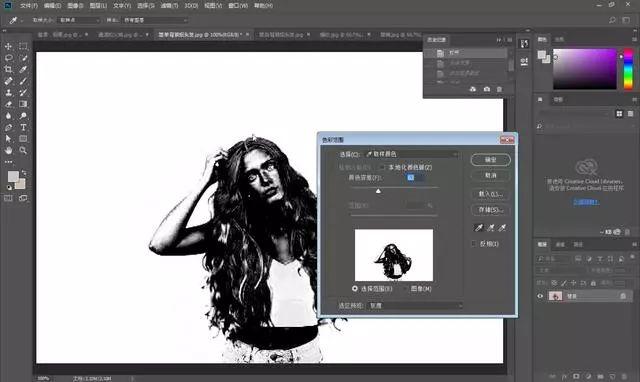640x382 pixels.
Task: Open the Edit menu
Action: coord(52,6)
